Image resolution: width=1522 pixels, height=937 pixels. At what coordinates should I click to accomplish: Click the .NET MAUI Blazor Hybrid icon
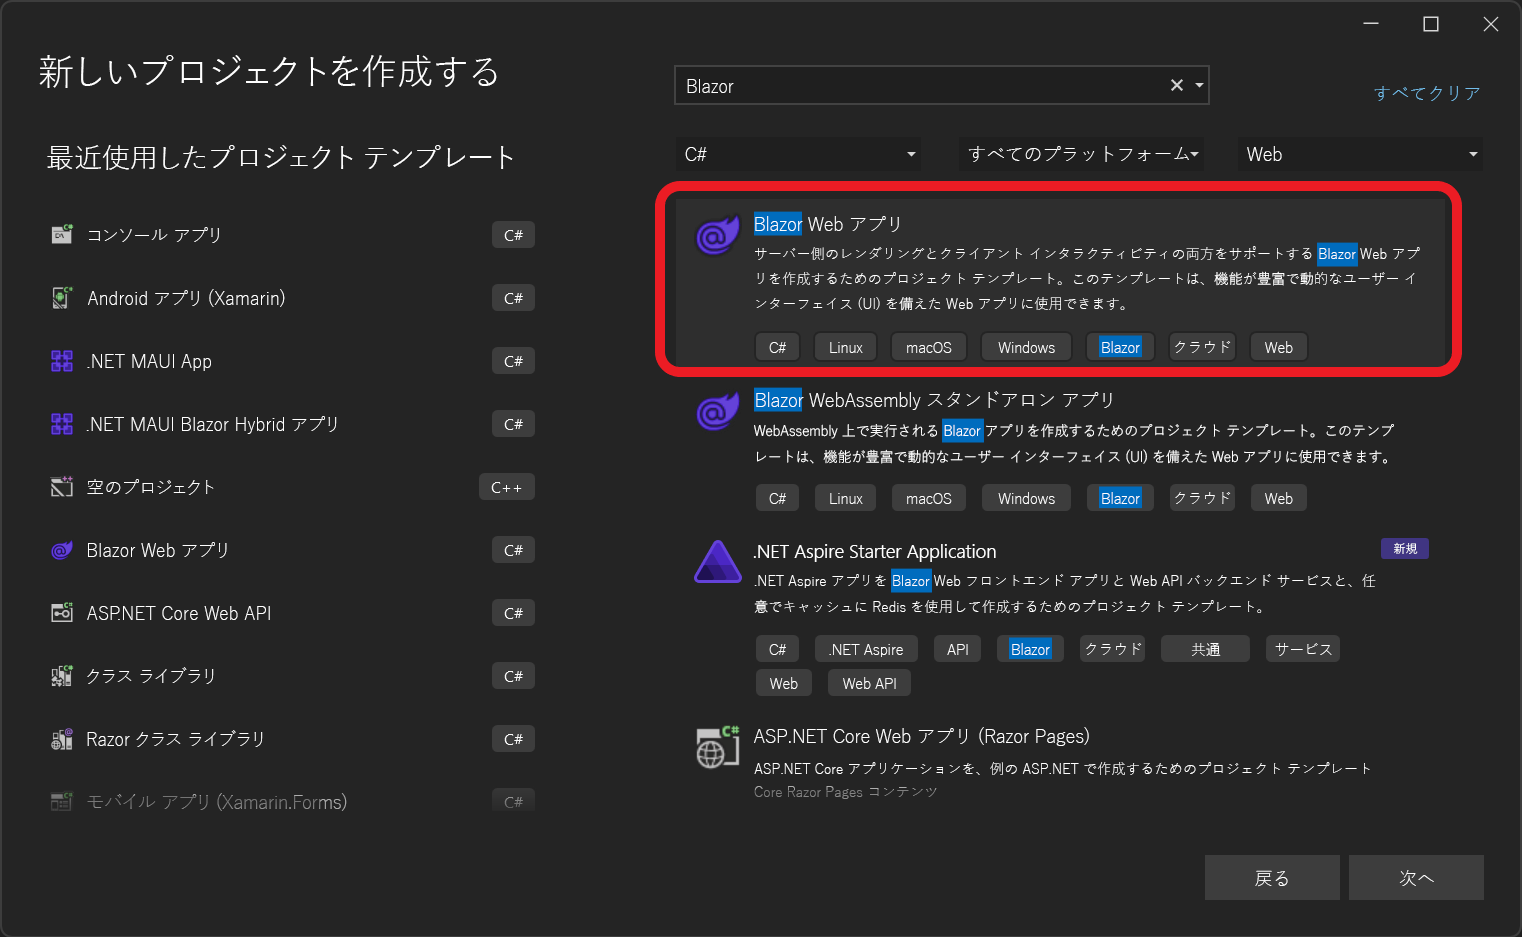pos(62,424)
